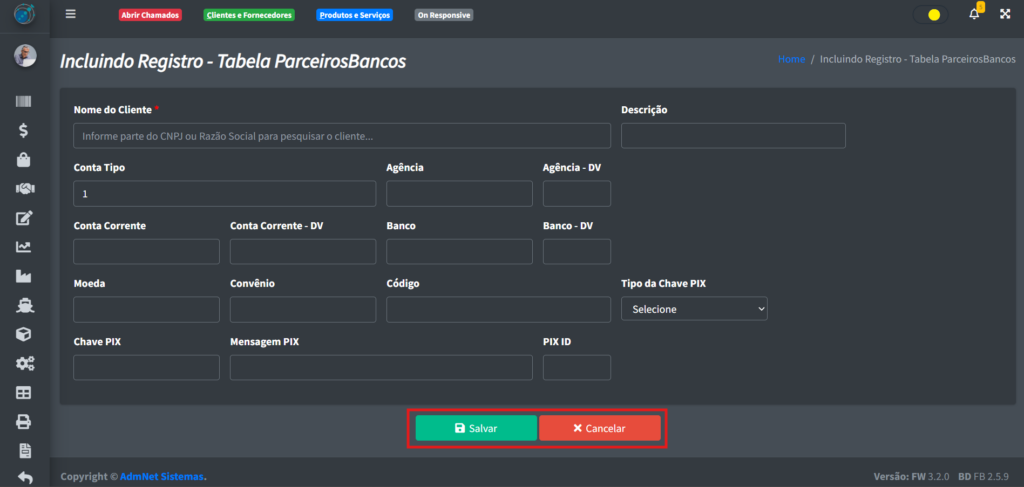
Task: Click the printer icon in sidebar
Action: (24, 421)
